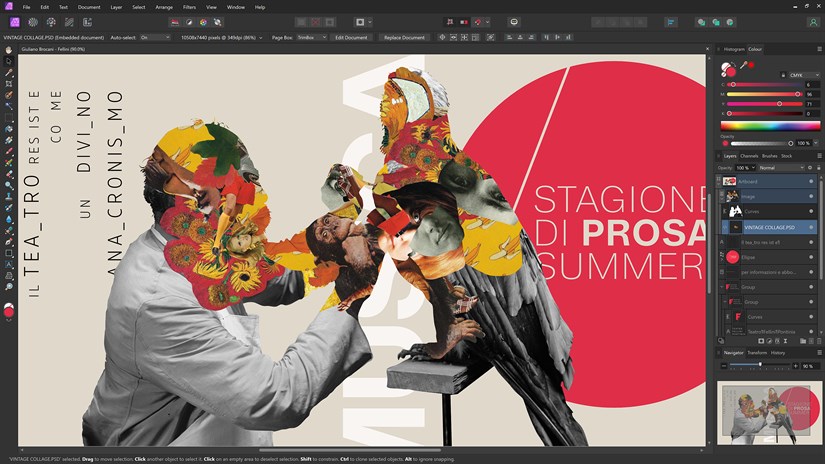
Task: Switch to the Liquify persona icon
Action: [x=33, y=22]
